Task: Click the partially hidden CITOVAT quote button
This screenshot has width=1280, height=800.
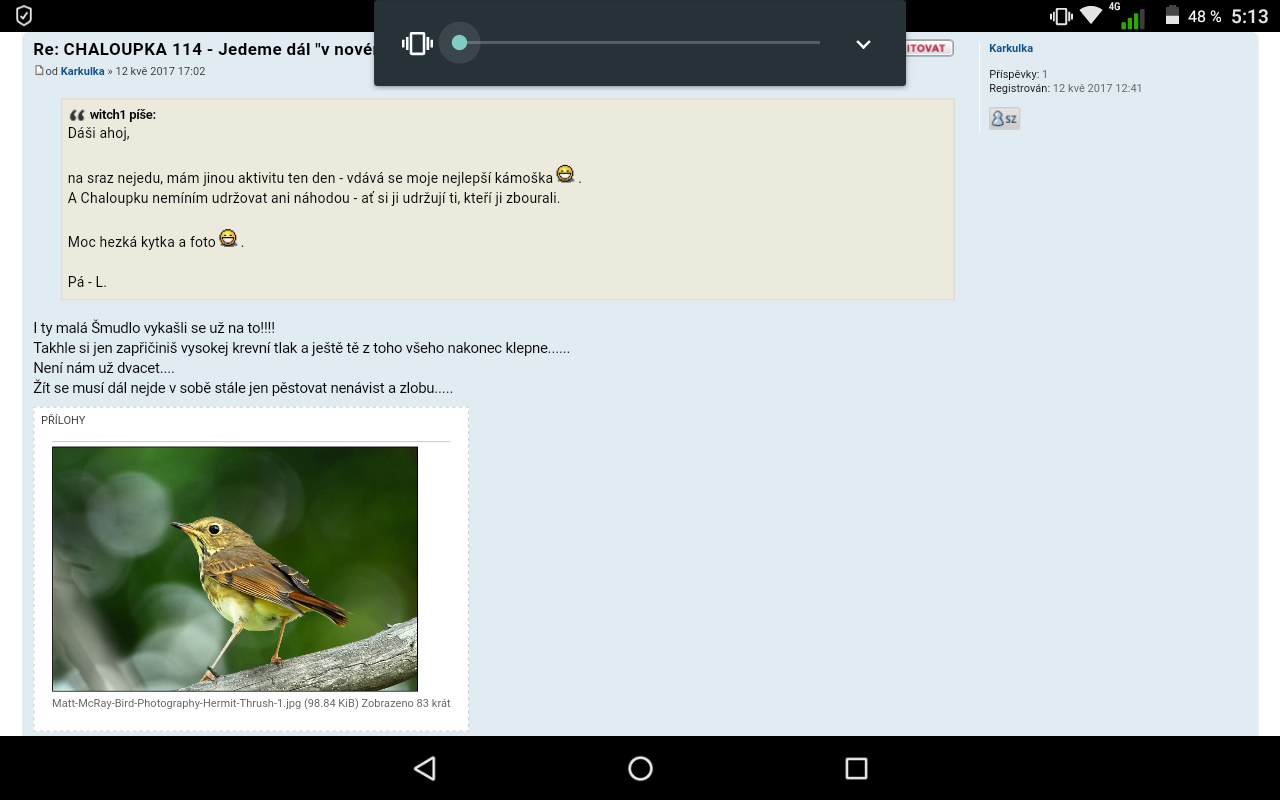Action: coord(930,48)
